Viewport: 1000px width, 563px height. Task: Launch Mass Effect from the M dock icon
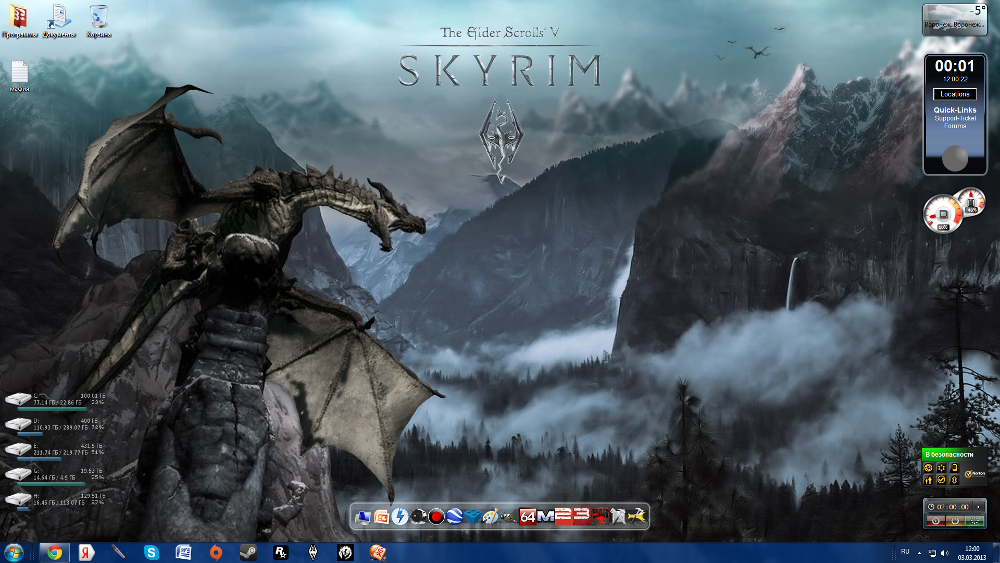[x=545, y=516]
